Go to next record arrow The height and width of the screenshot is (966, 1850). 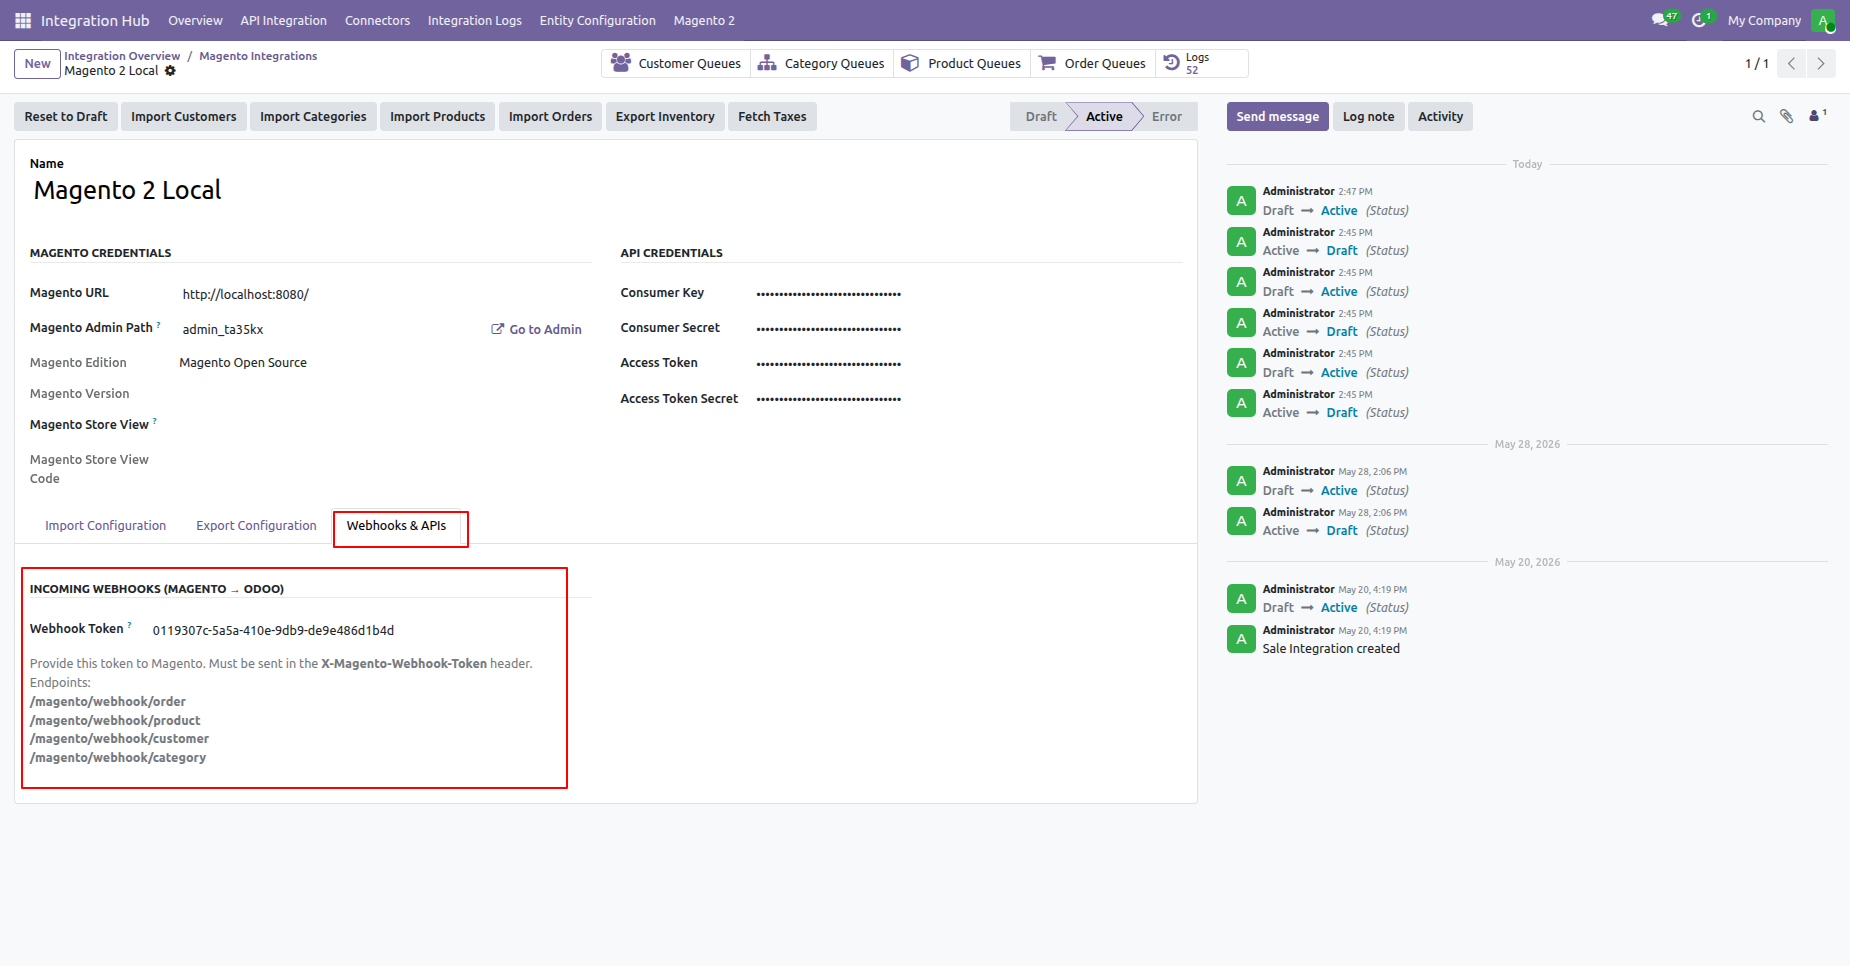click(1821, 63)
